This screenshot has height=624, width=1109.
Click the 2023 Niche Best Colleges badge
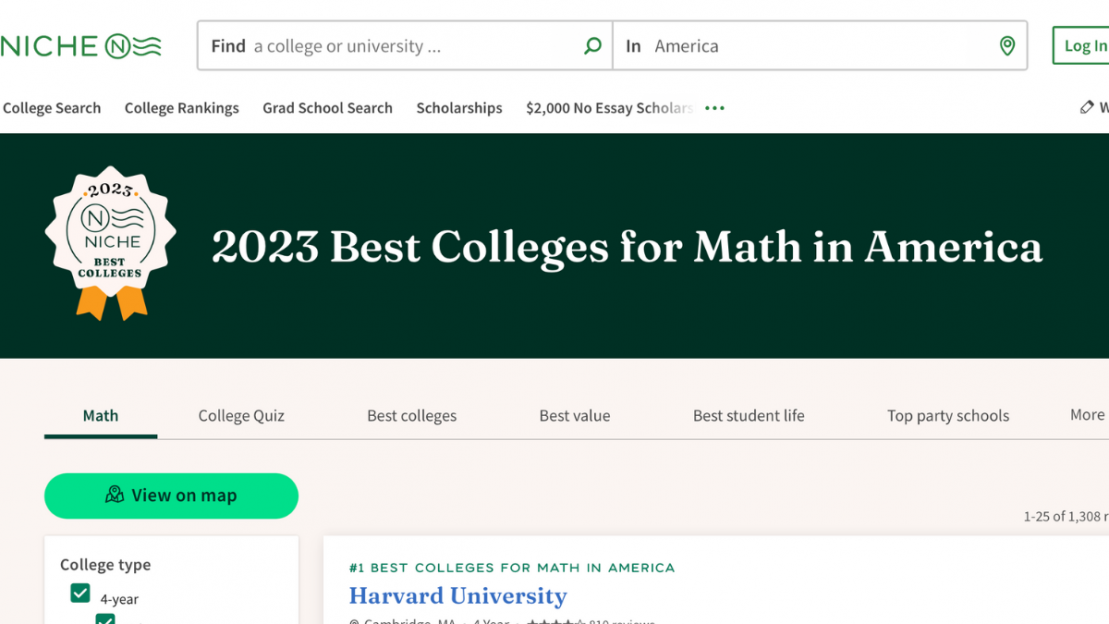pos(114,237)
